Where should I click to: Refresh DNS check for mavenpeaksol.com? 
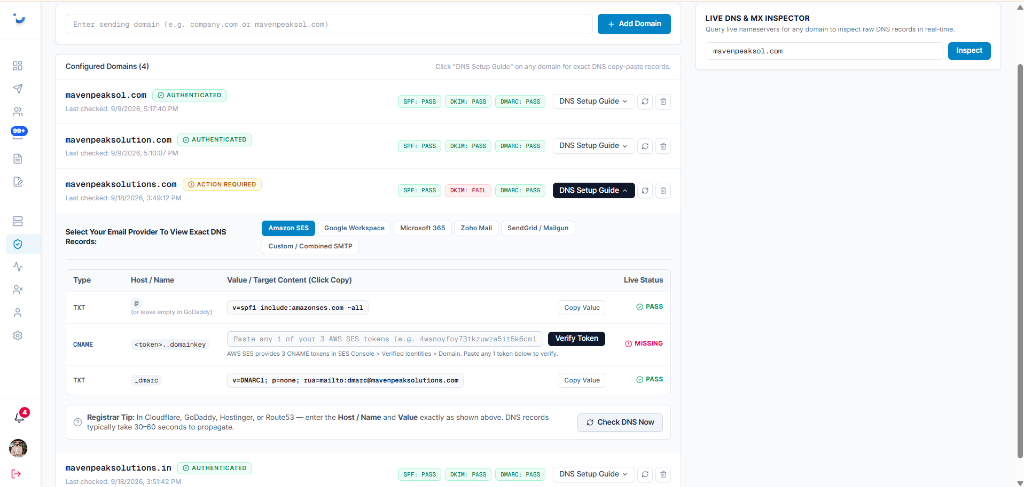coord(645,102)
